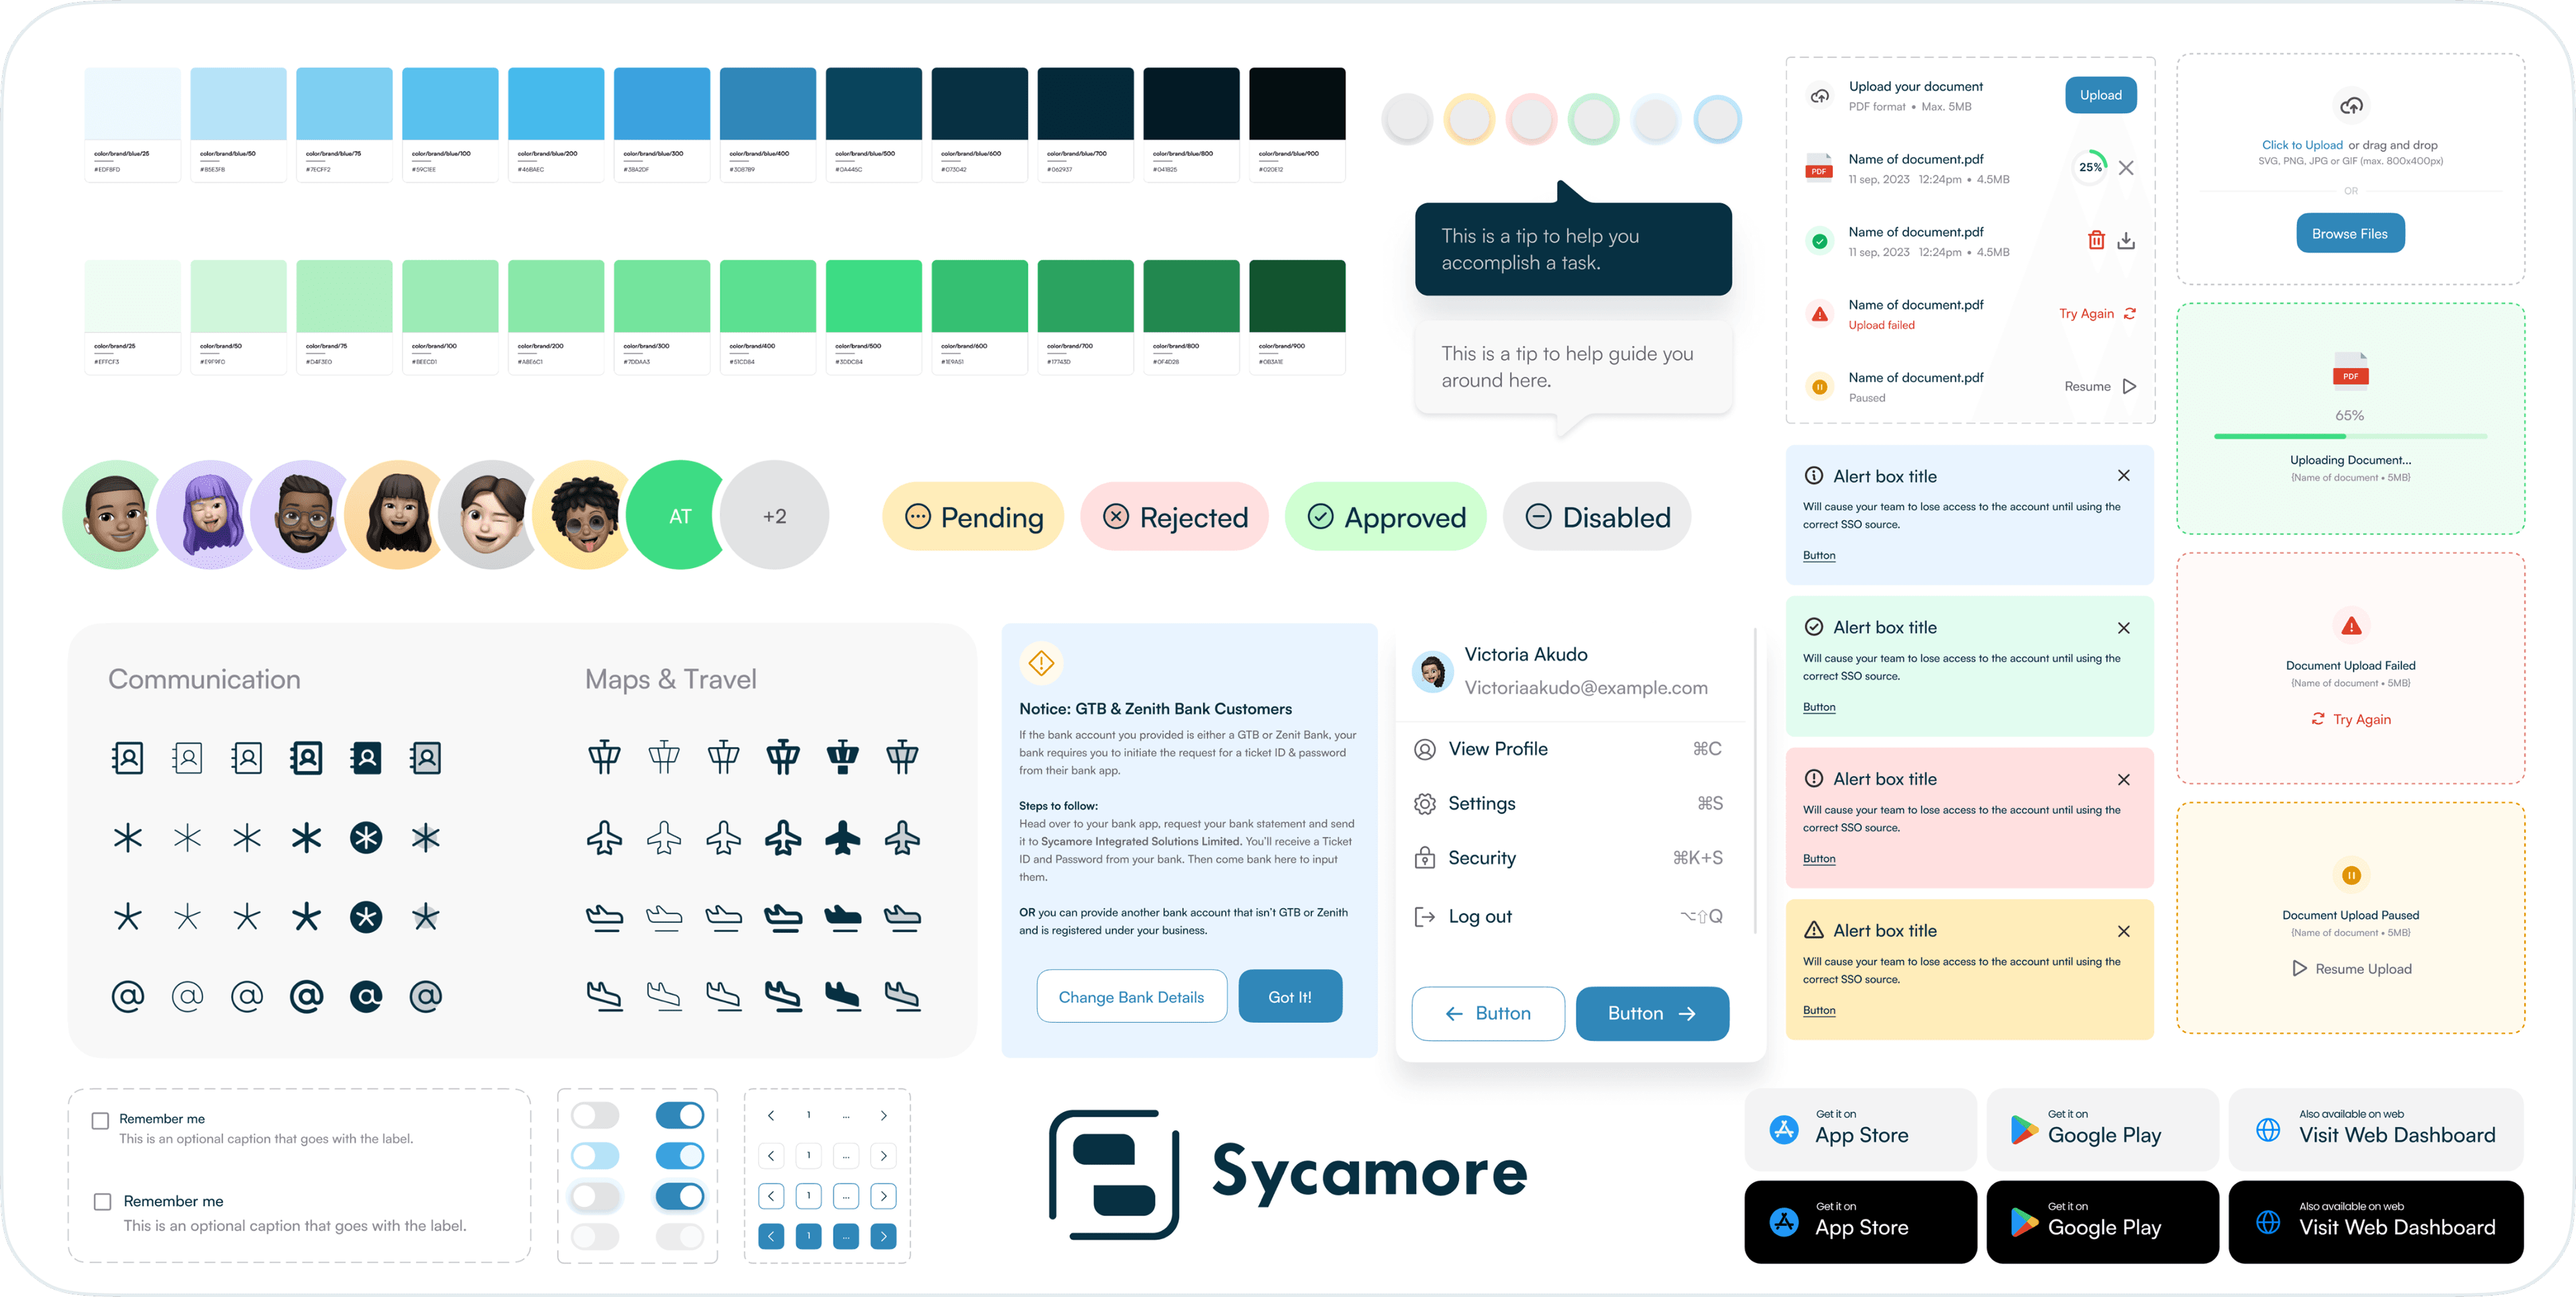Click the +2 overflow avatar
This screenshot has height=1297, width=2576.
point(775,516)
